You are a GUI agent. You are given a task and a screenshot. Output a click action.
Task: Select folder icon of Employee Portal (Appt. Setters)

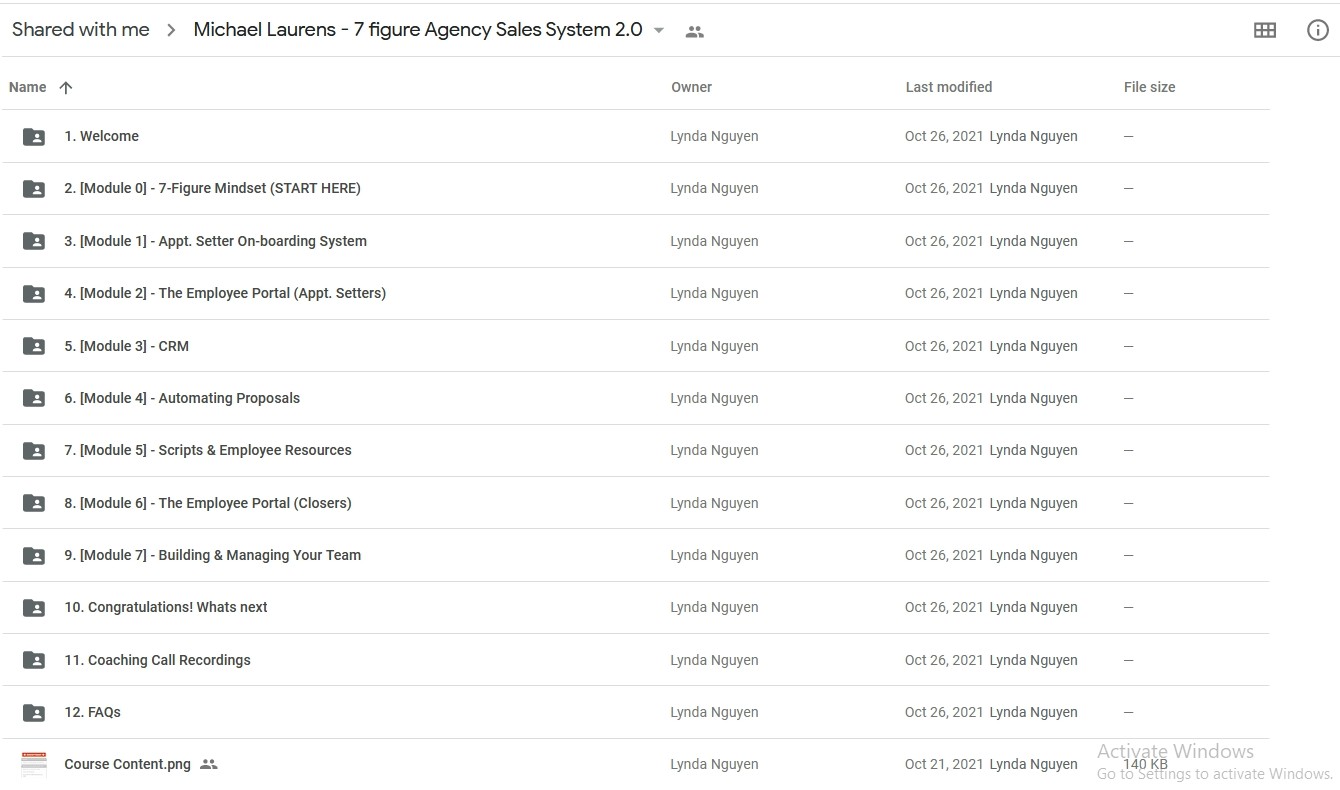point(34,293)
